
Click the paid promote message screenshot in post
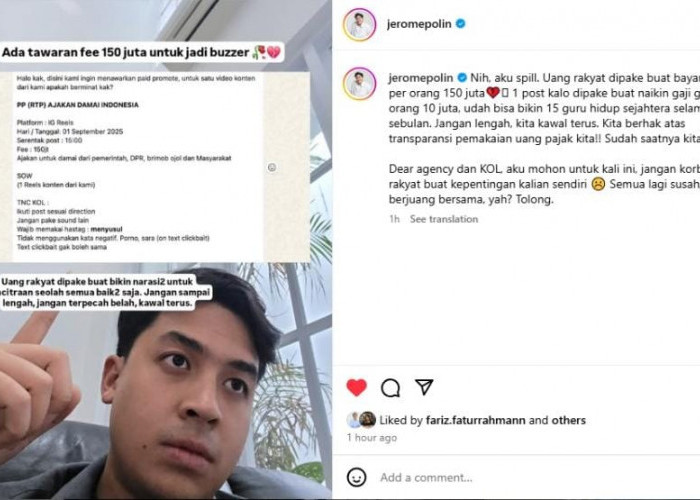point(154,167)
